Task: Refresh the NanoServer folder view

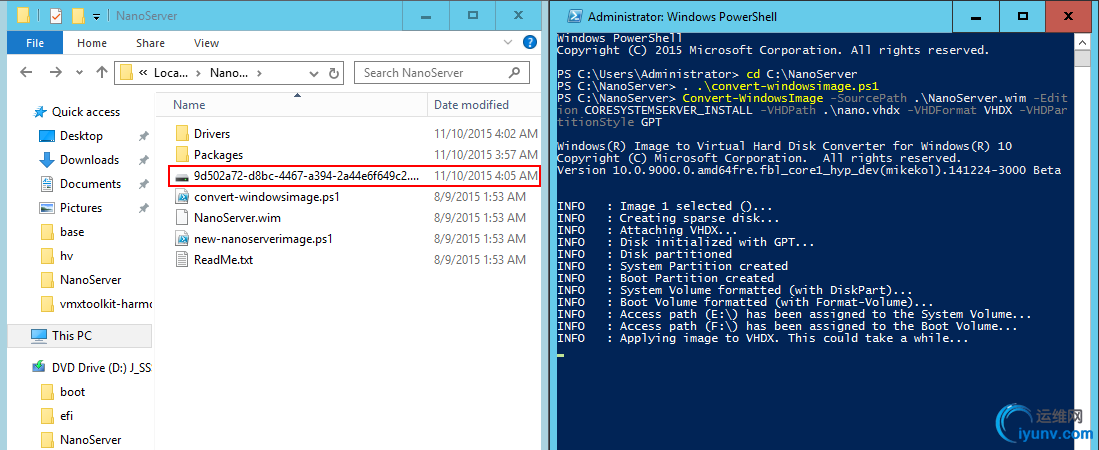Action: [x=334, y=73]
